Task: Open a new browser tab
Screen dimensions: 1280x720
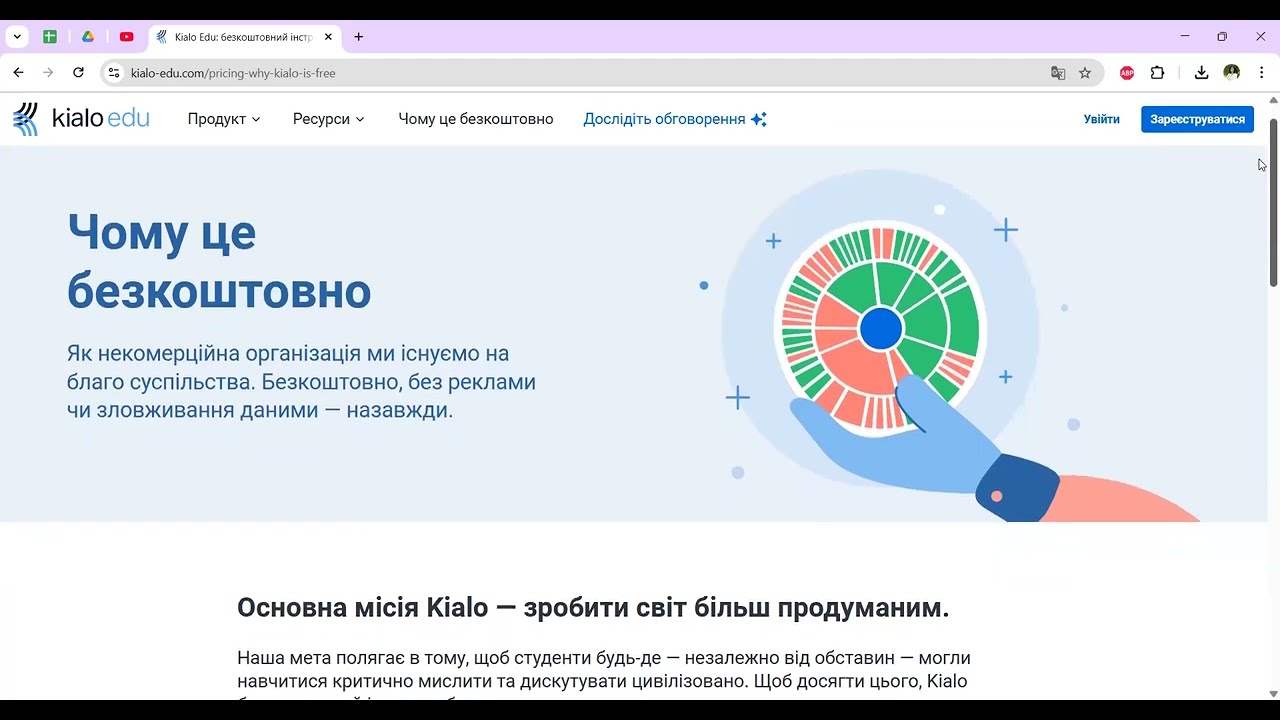Action: (x=359, y=37)
